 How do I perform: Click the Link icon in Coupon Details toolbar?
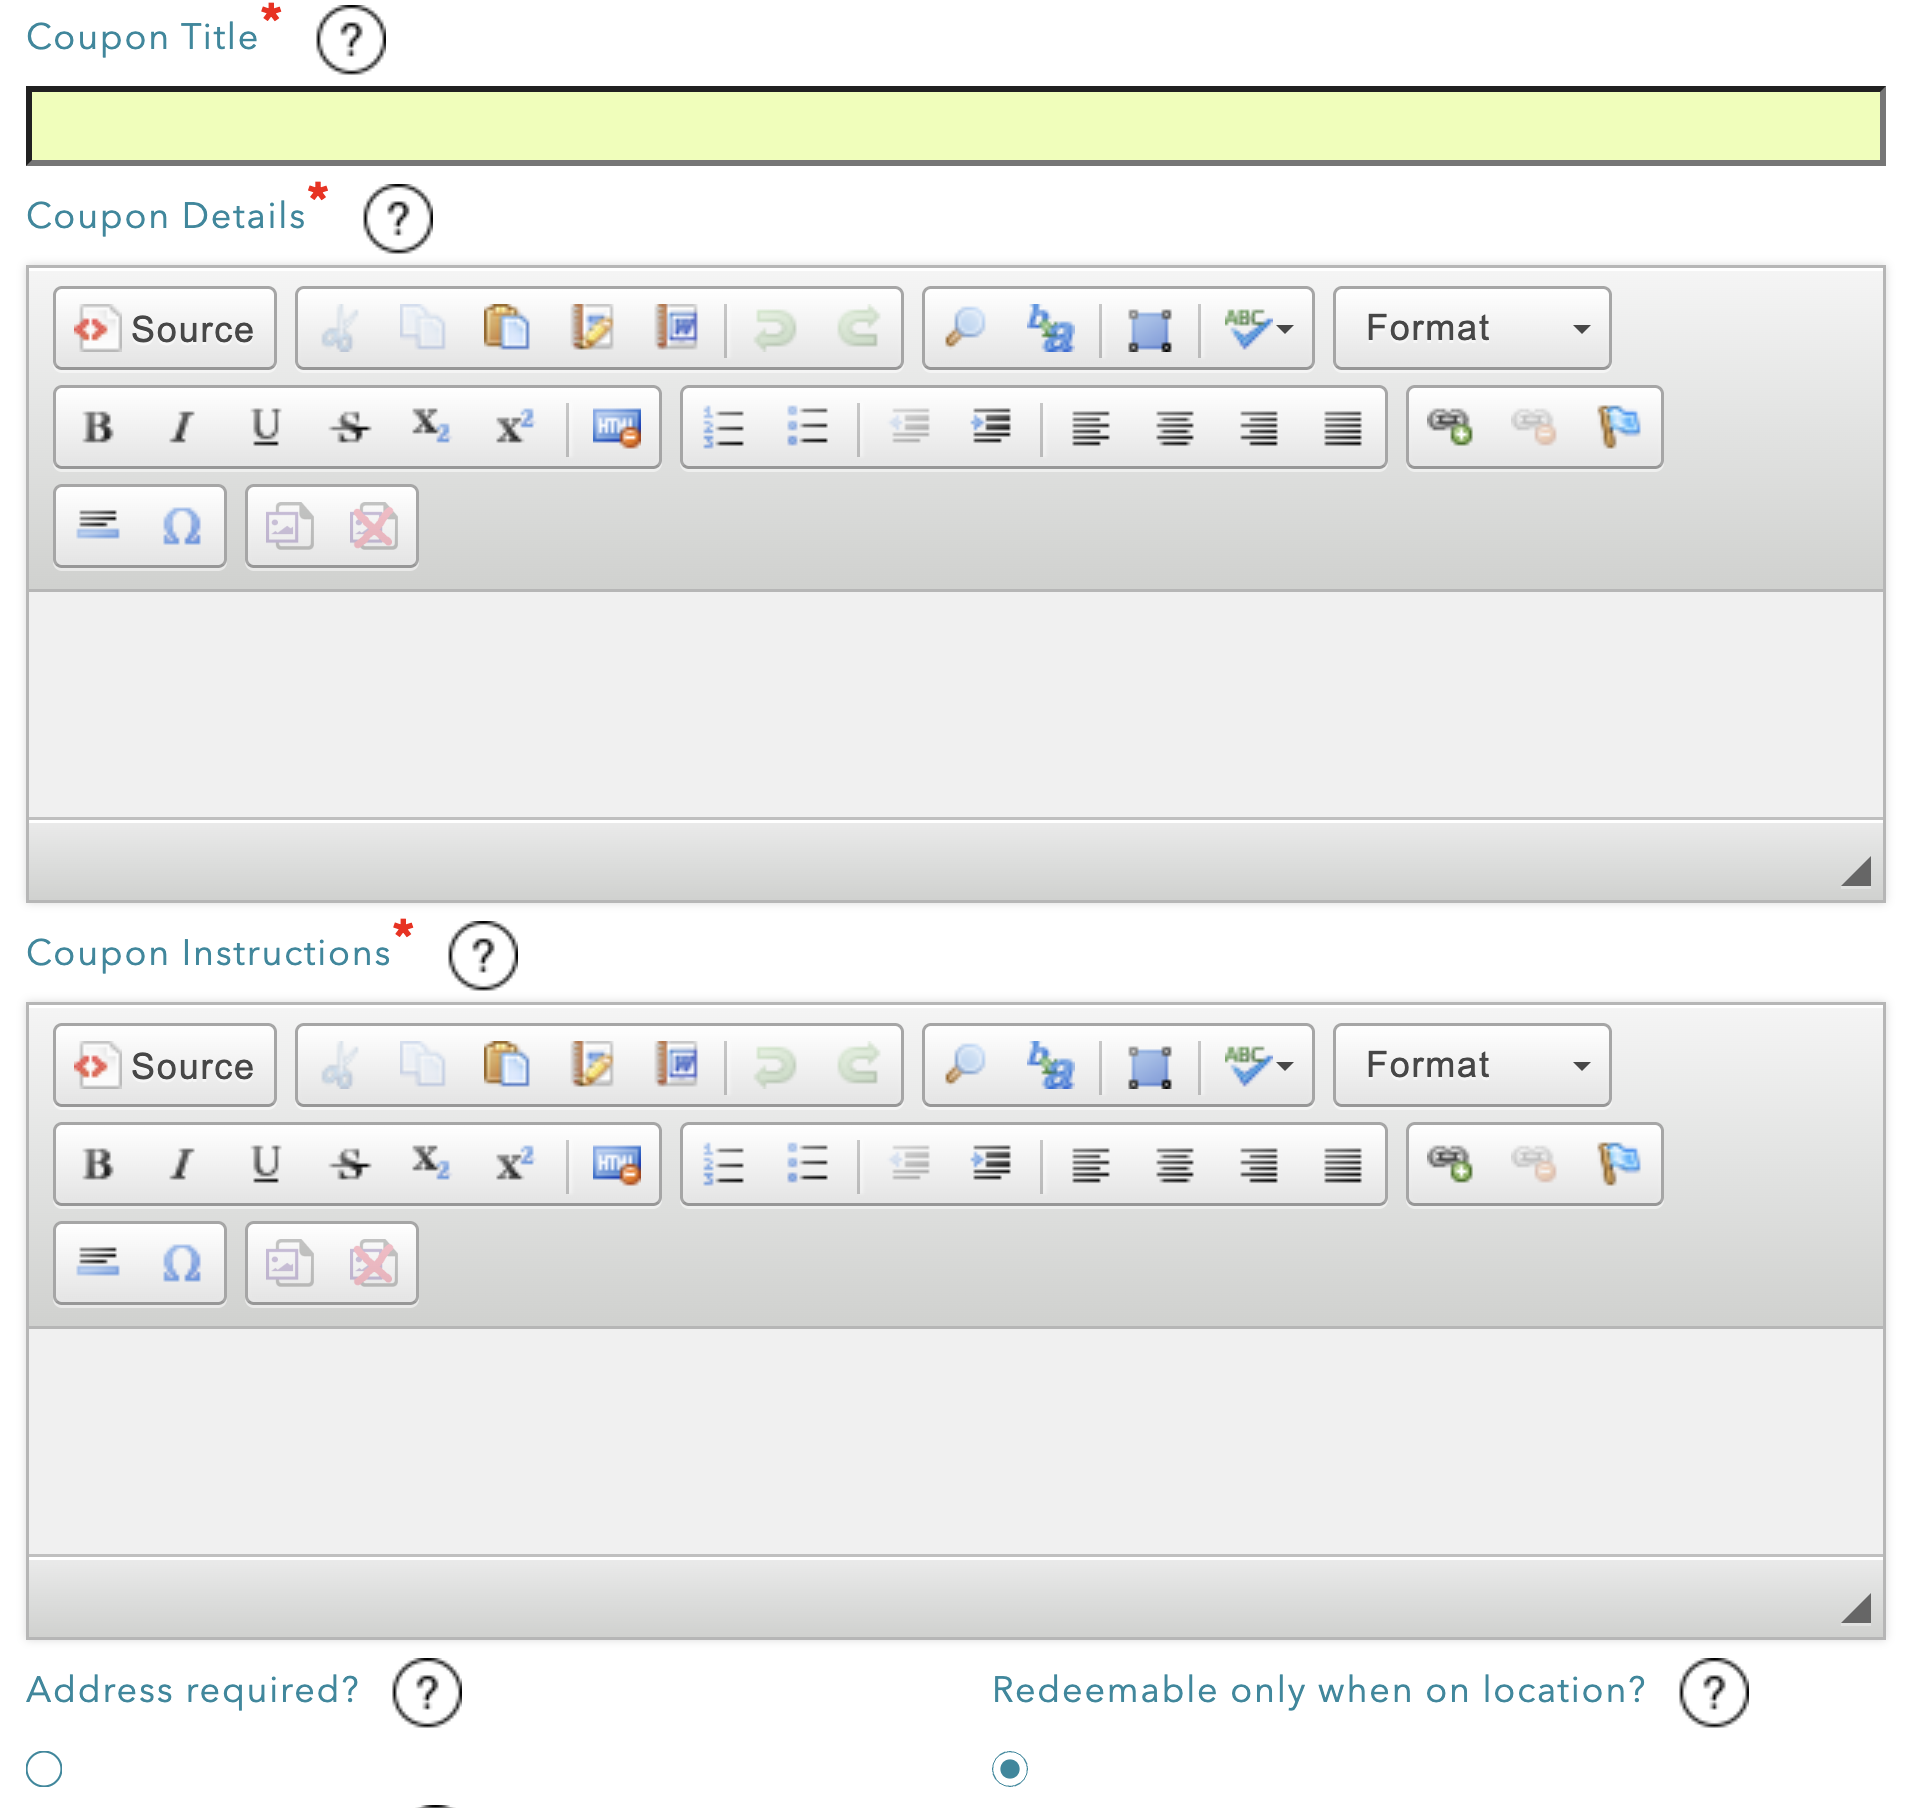tap(1450, 428)
